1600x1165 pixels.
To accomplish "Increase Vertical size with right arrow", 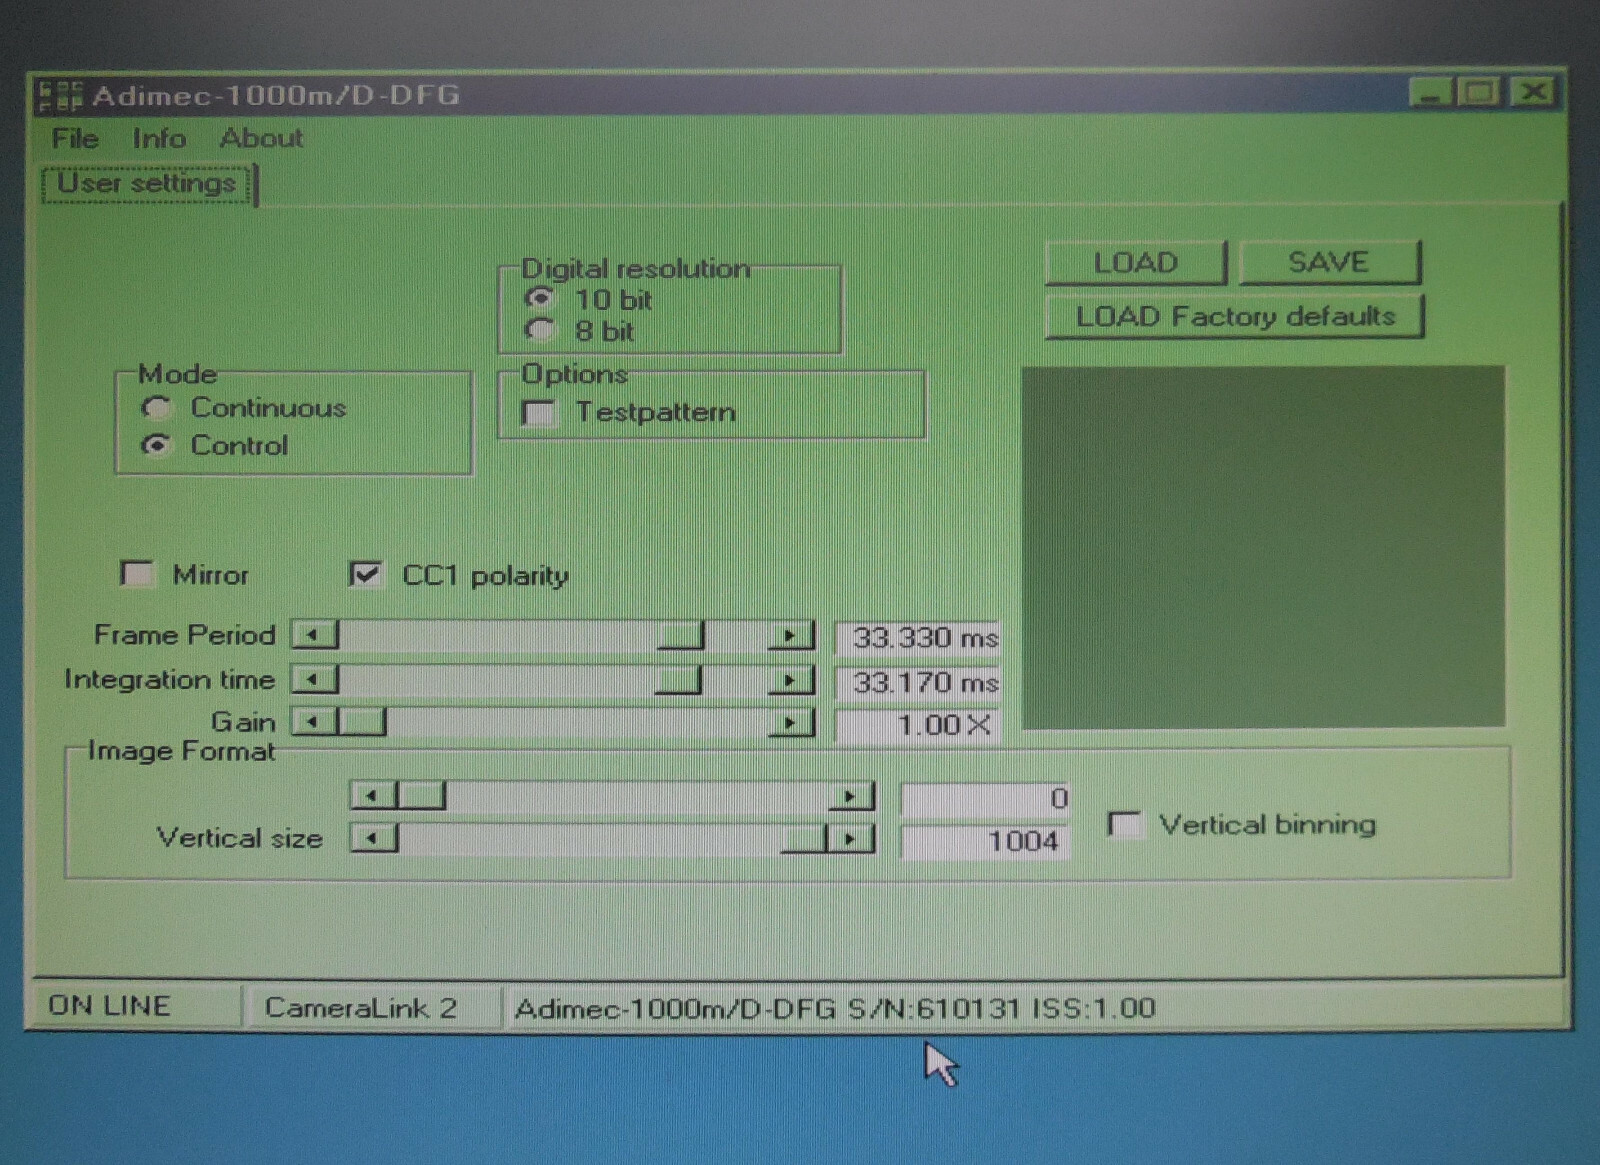I will pos(850,839).
